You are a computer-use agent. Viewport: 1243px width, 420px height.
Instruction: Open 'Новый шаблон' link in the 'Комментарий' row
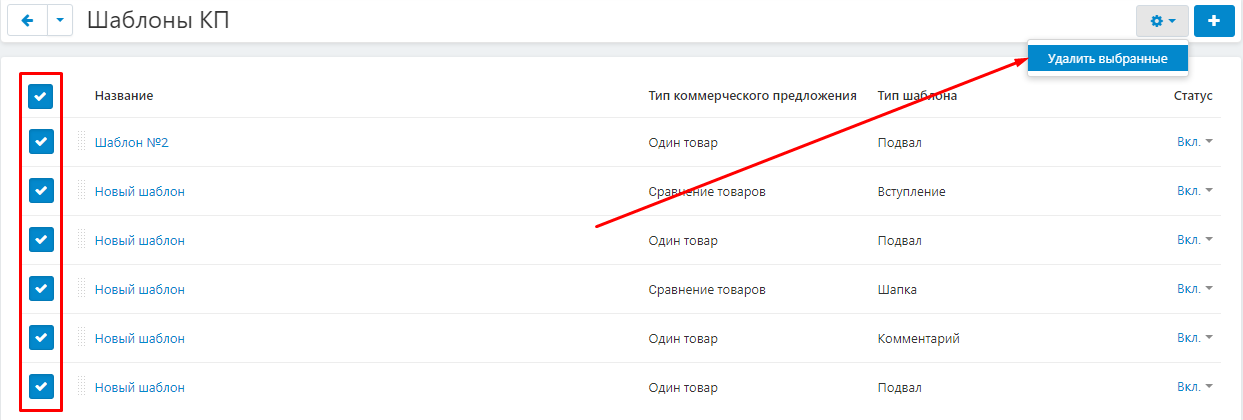[140, 338]
